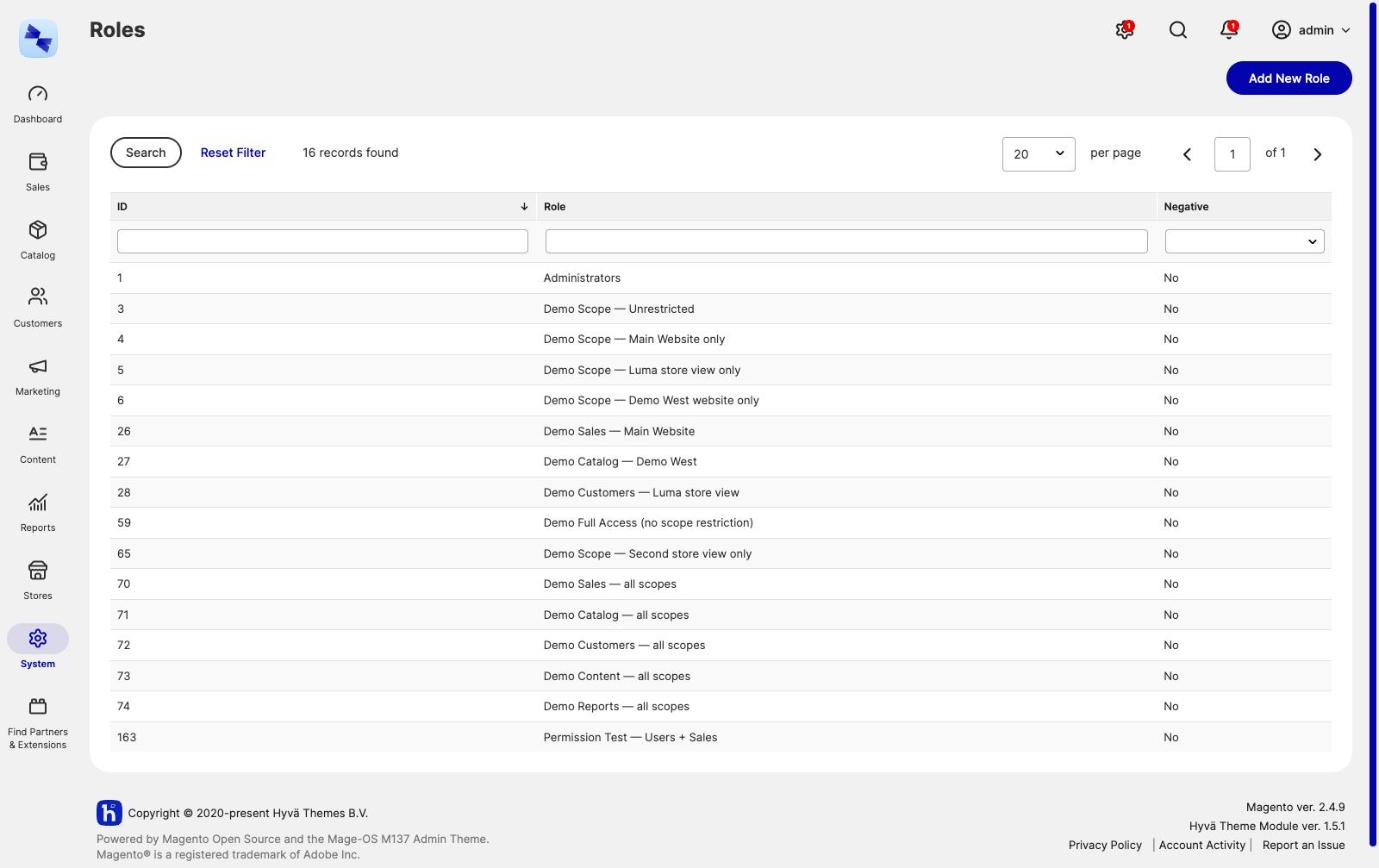Viewport: 1379px width, 868px height.
Task: Click the Reset Filter link
Action: [233, 153]
